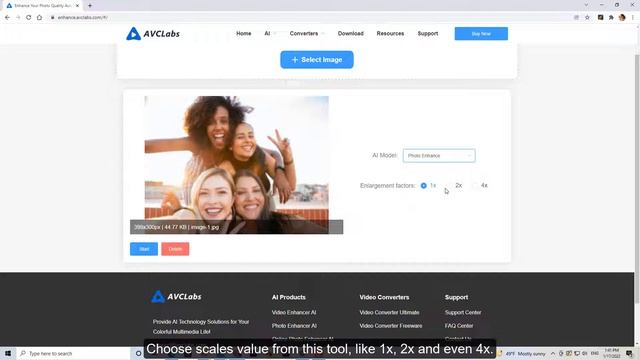Open a new browser tab with plus

(x=90, y=6)
